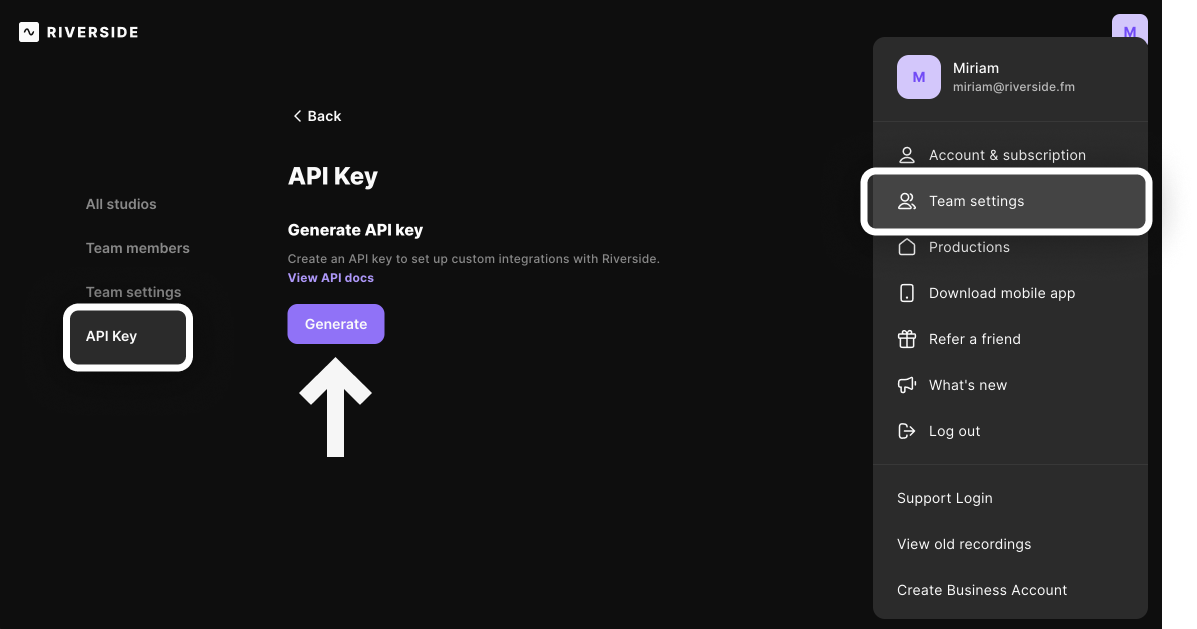The height and width of the screenshot is (629, 1197).
Task: Choose Support Login from the profile menu
Action: tap(944, 498)
